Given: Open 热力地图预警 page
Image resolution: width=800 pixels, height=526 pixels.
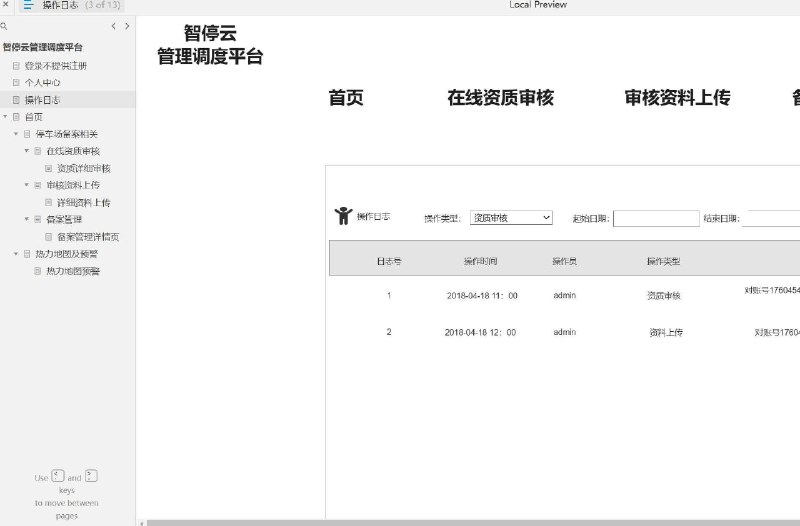Looking at the screenshot, I should pyautogui.click(x=73, y=271).
